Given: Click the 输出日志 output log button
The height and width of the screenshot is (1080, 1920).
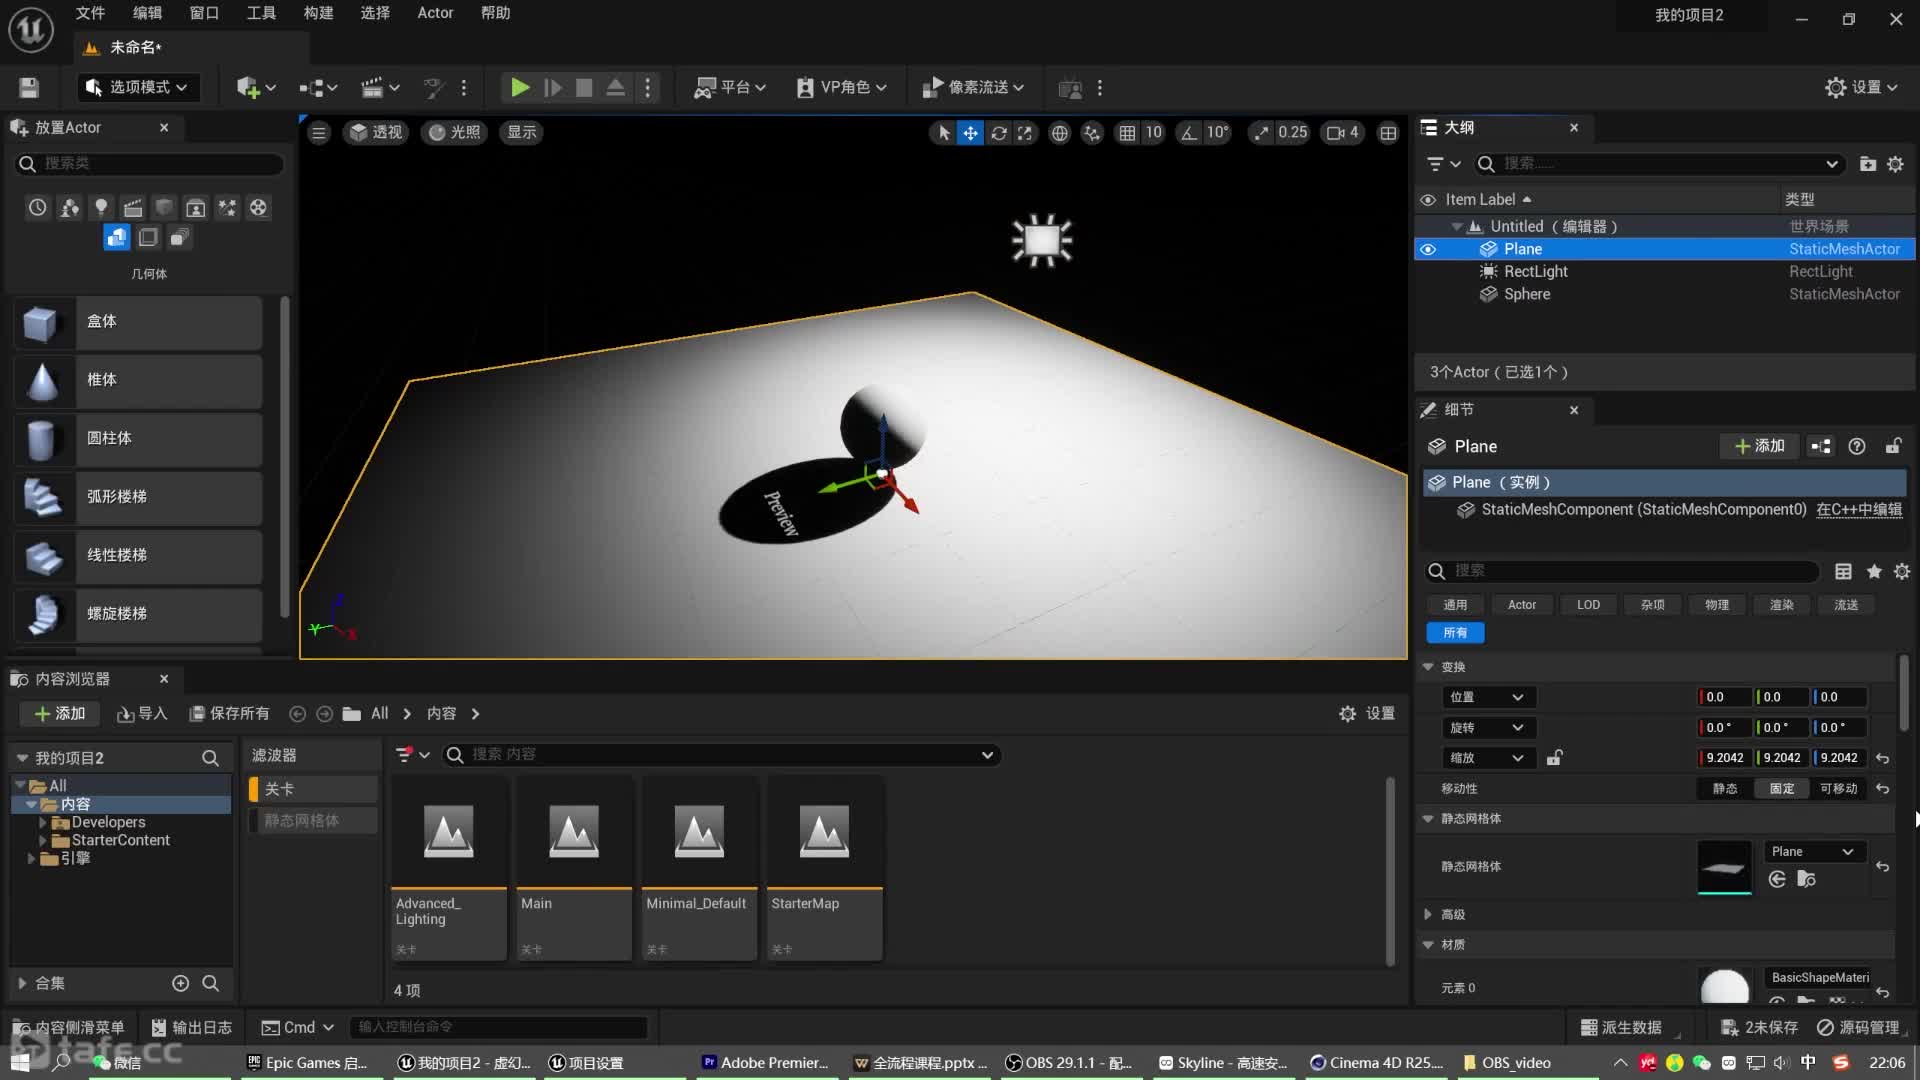Looking at the screenshot, I should pos(191,1028).
